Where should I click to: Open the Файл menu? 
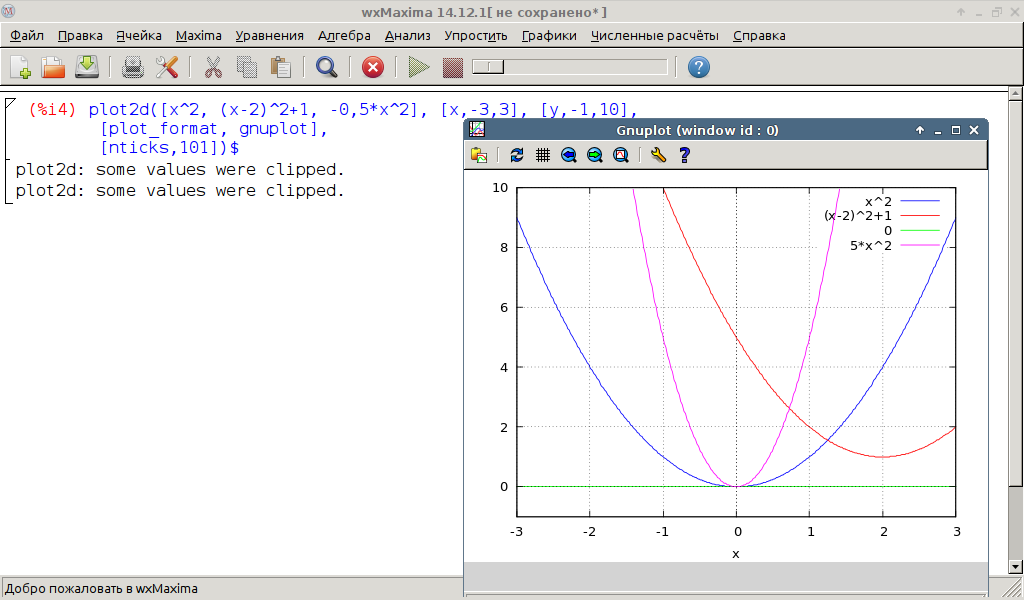click(27, 35)
